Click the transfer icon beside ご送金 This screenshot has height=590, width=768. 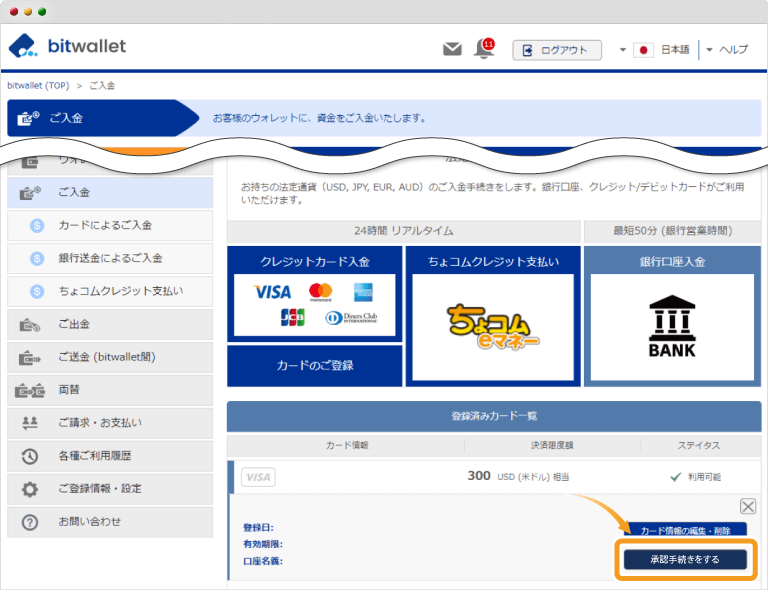click(x=30, y=358)
